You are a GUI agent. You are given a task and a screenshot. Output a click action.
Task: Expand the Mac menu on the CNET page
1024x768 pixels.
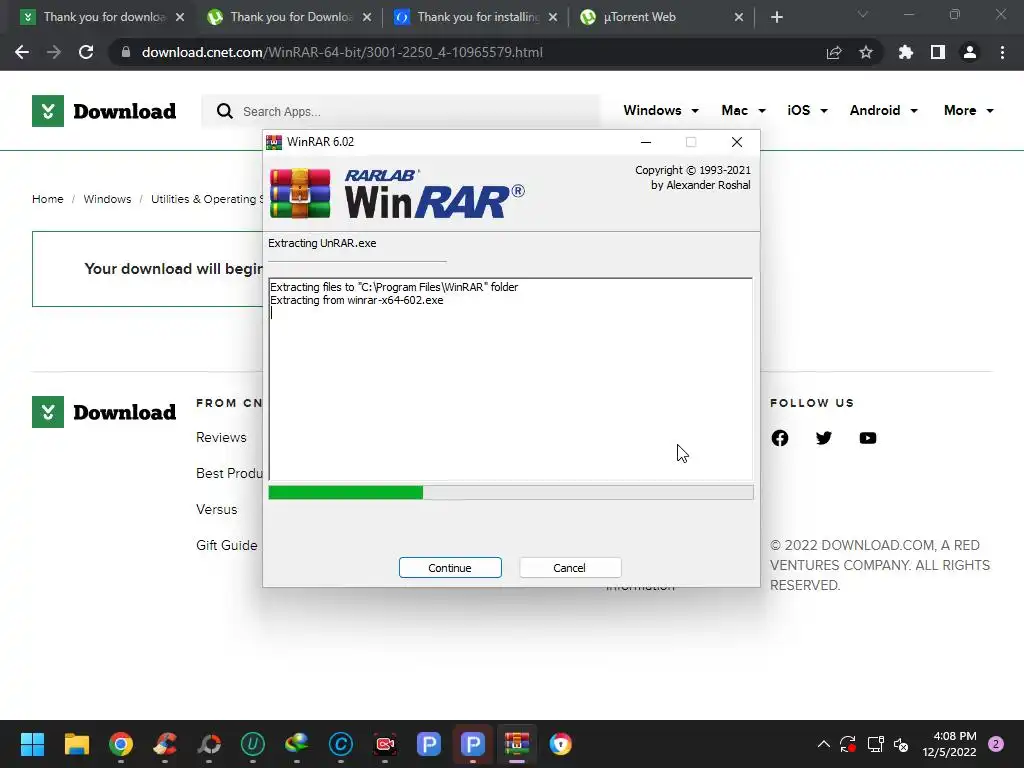pos(743,110)
